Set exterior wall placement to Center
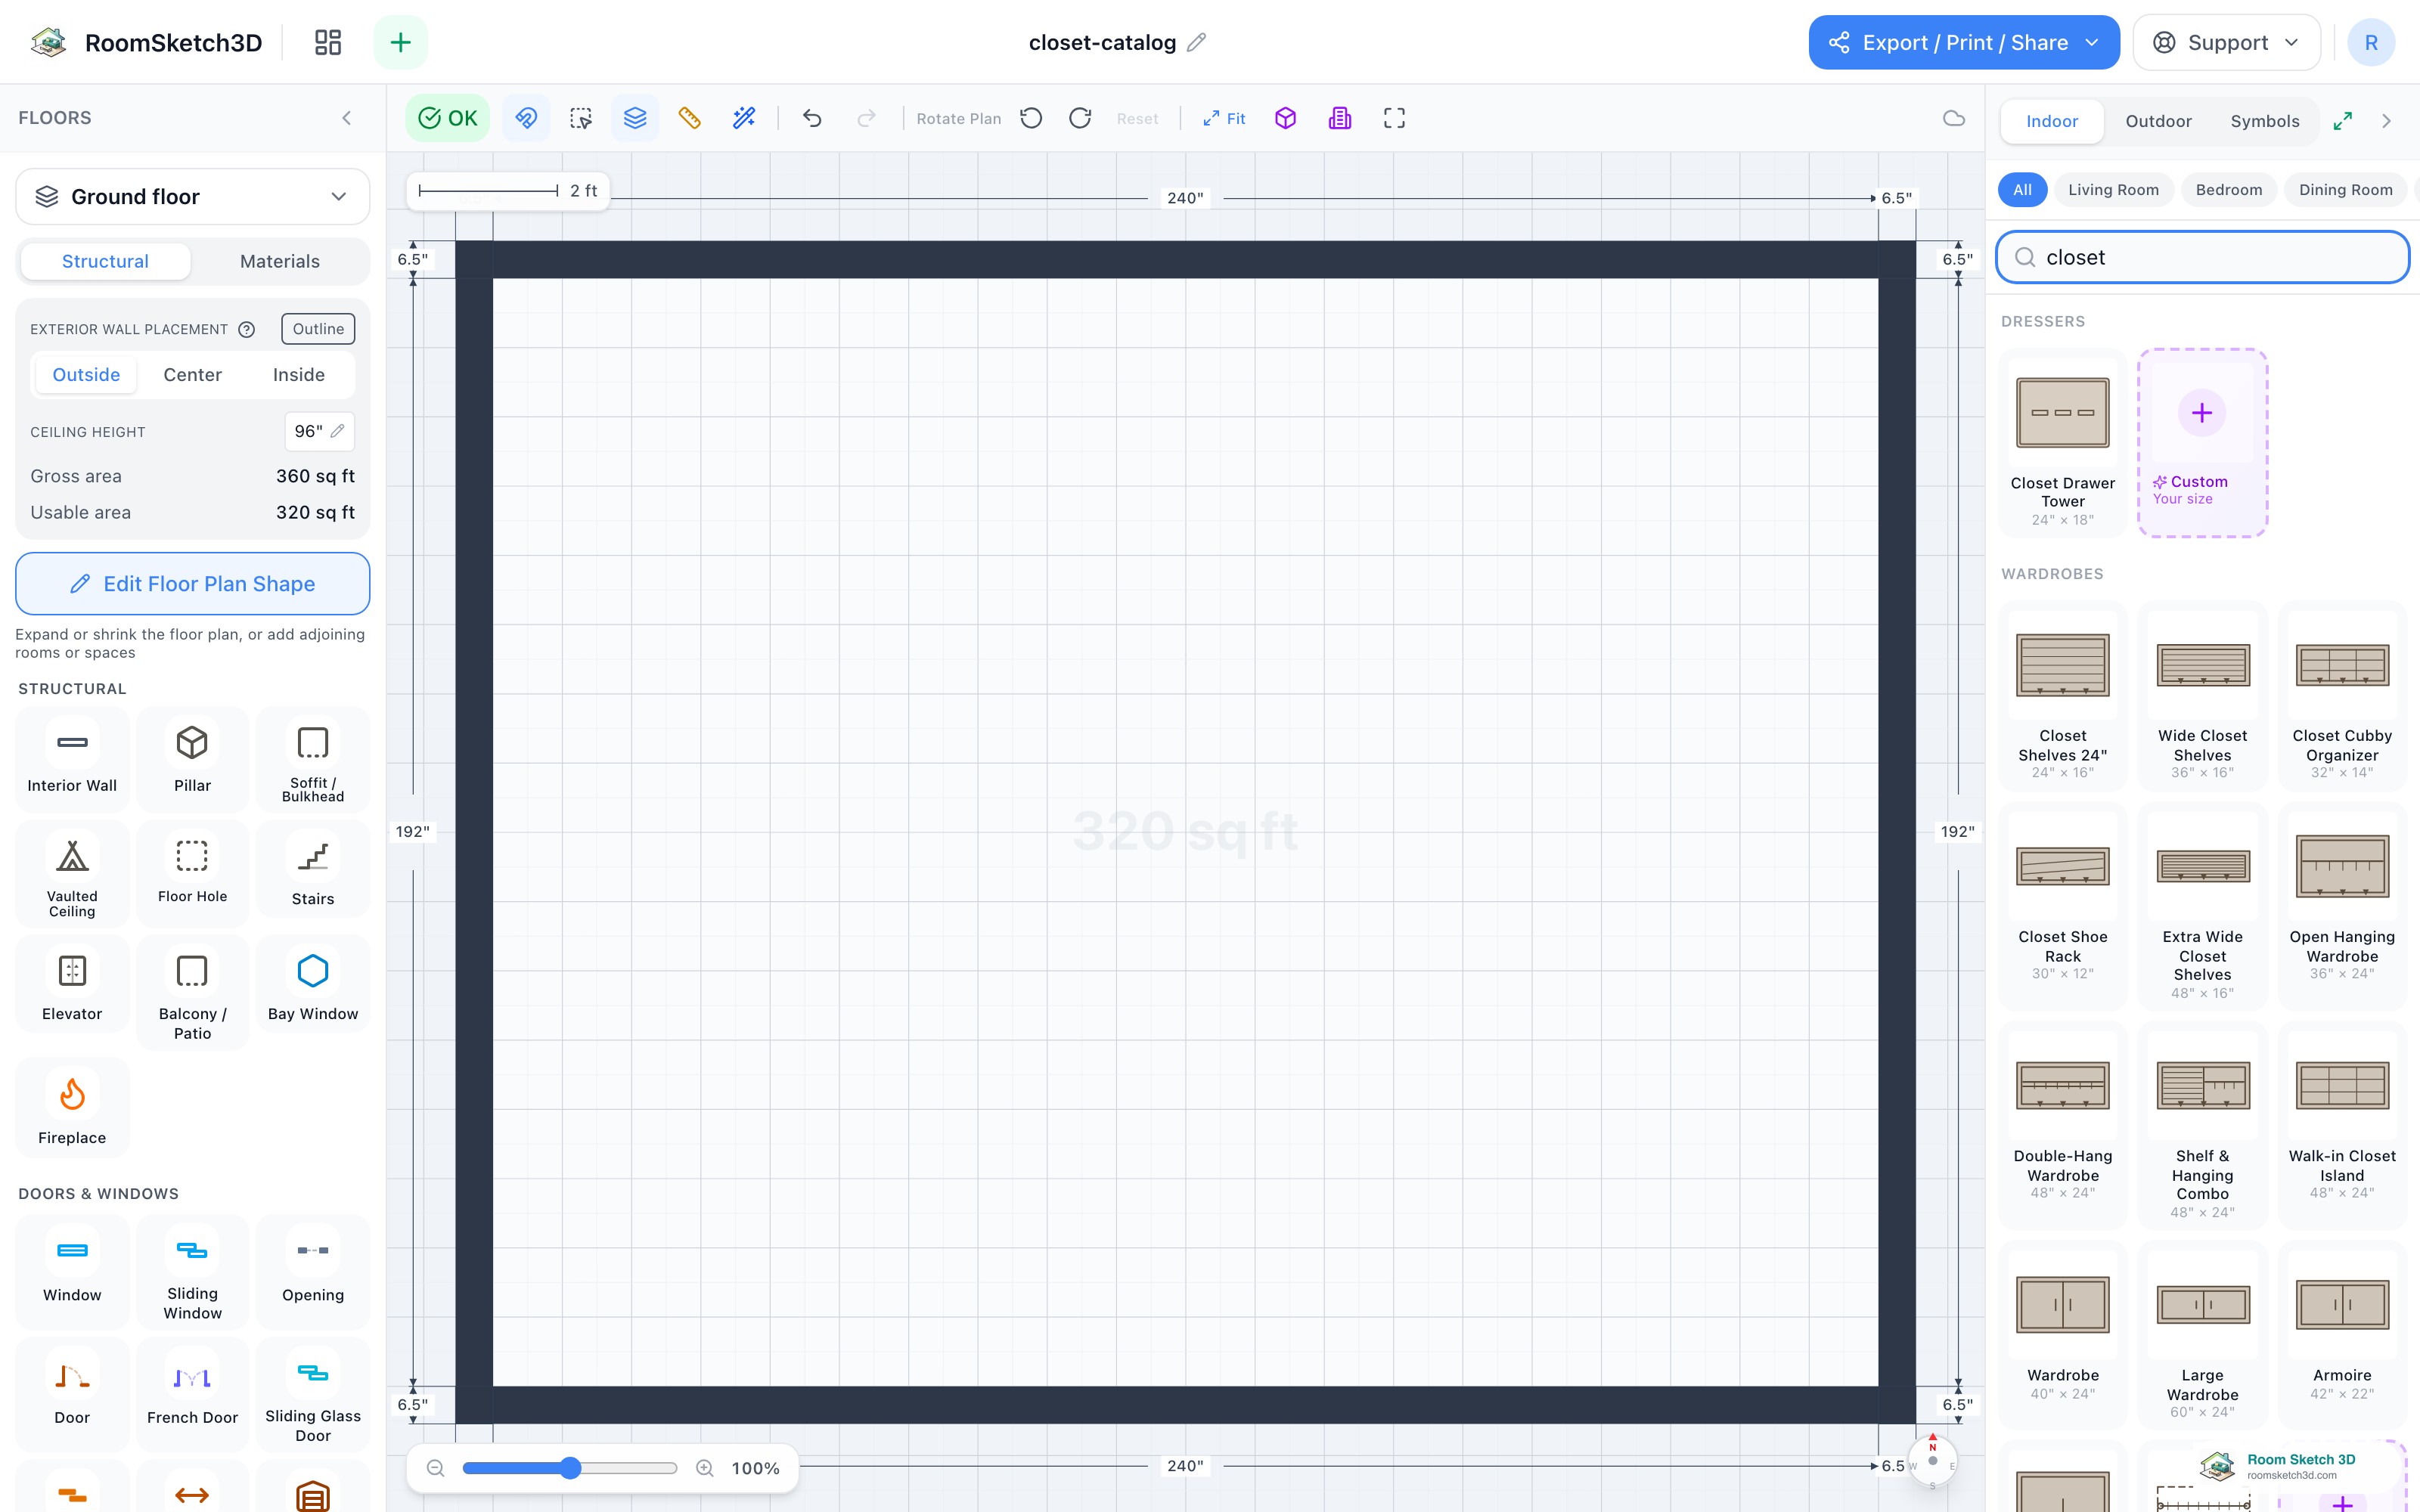The height and width of the screenshot is (1512, 2420). tap(192, 375)
